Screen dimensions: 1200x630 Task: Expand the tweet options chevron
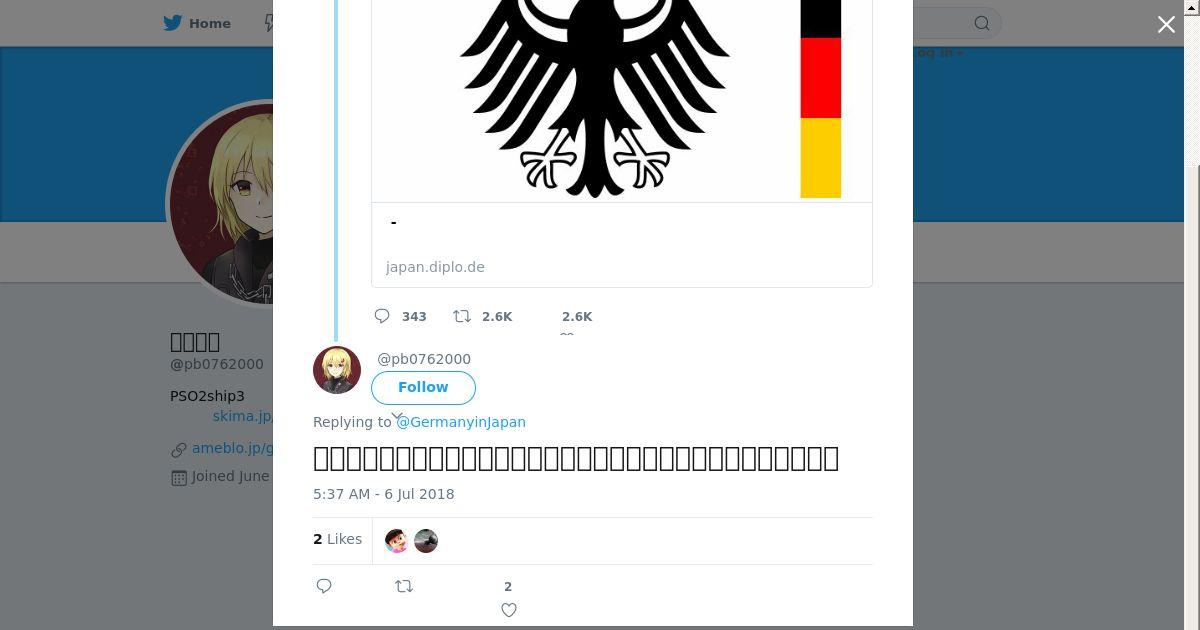pos(396,415)
